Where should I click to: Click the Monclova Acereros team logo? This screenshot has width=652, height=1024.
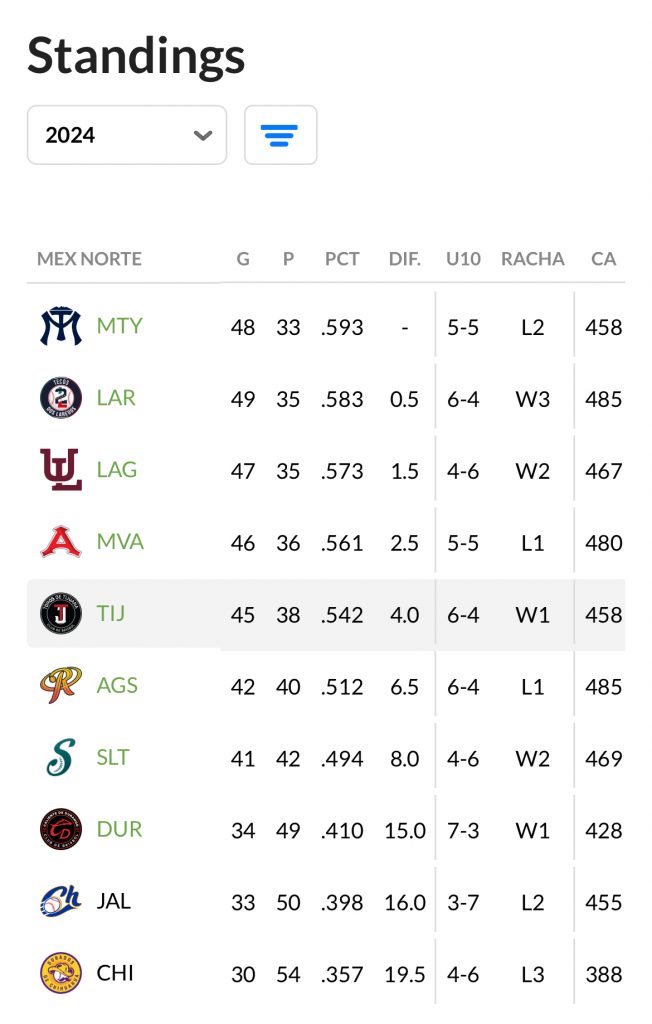click(x=61, y=542)
